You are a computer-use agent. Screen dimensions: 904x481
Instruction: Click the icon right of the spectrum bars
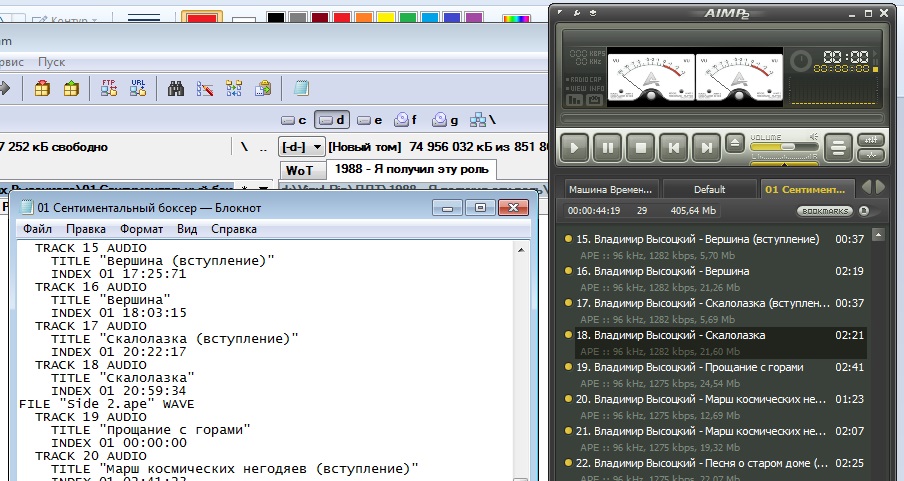tap(594, 100)
